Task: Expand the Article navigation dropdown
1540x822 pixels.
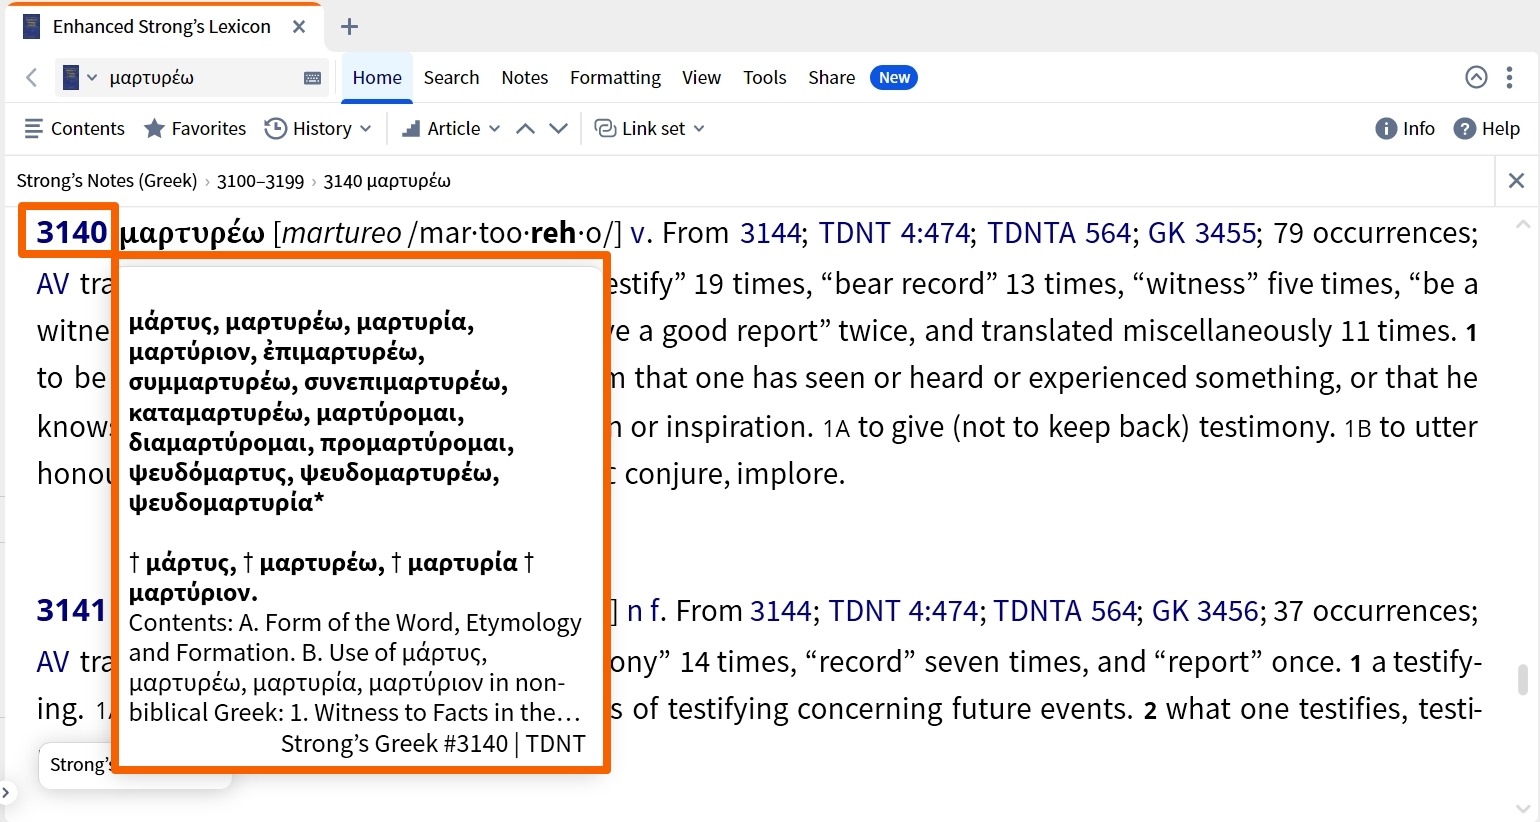Action: [451, 128]
